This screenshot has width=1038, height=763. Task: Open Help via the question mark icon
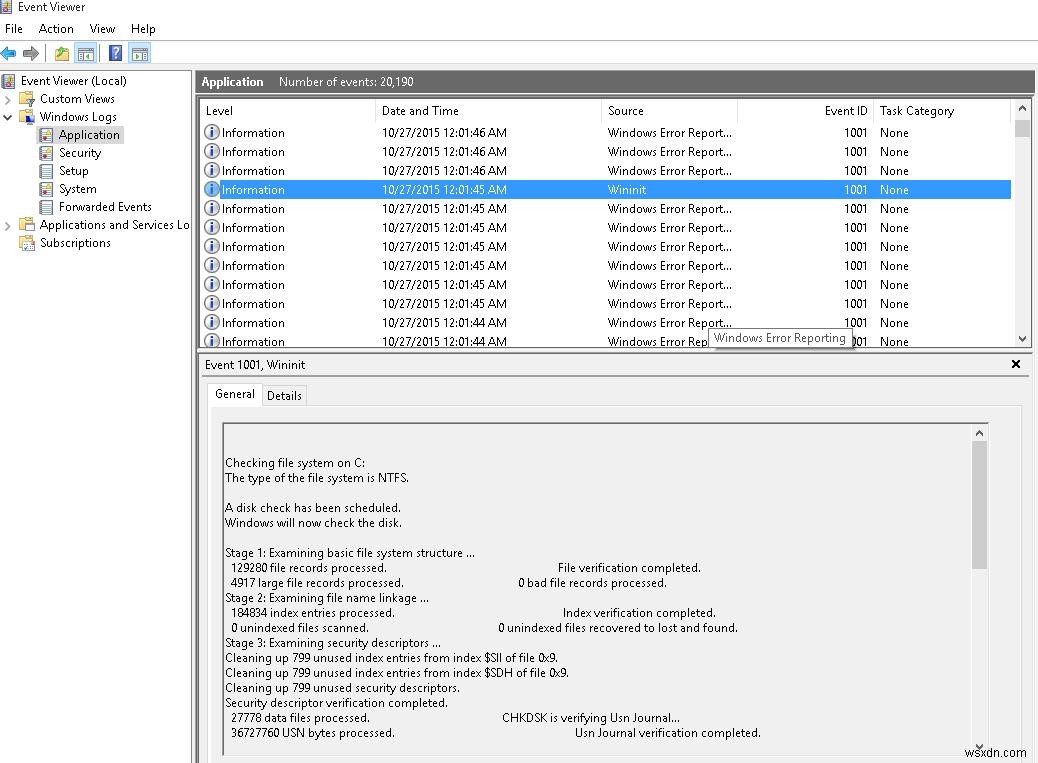(114, 53)
